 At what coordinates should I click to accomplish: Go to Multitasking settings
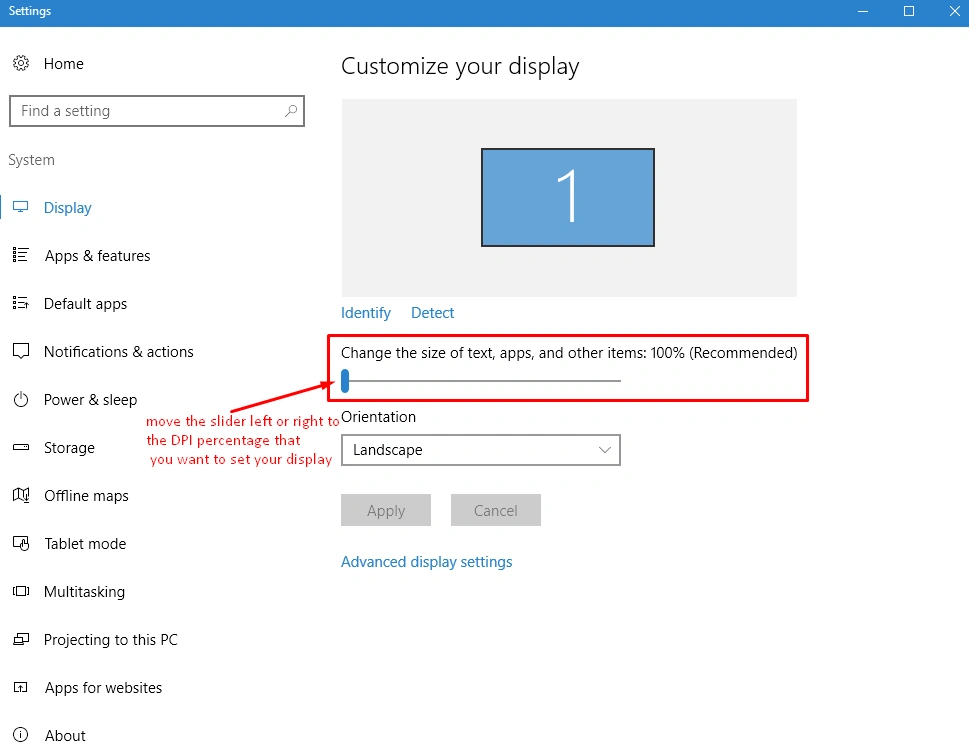(x=84, y=592)
